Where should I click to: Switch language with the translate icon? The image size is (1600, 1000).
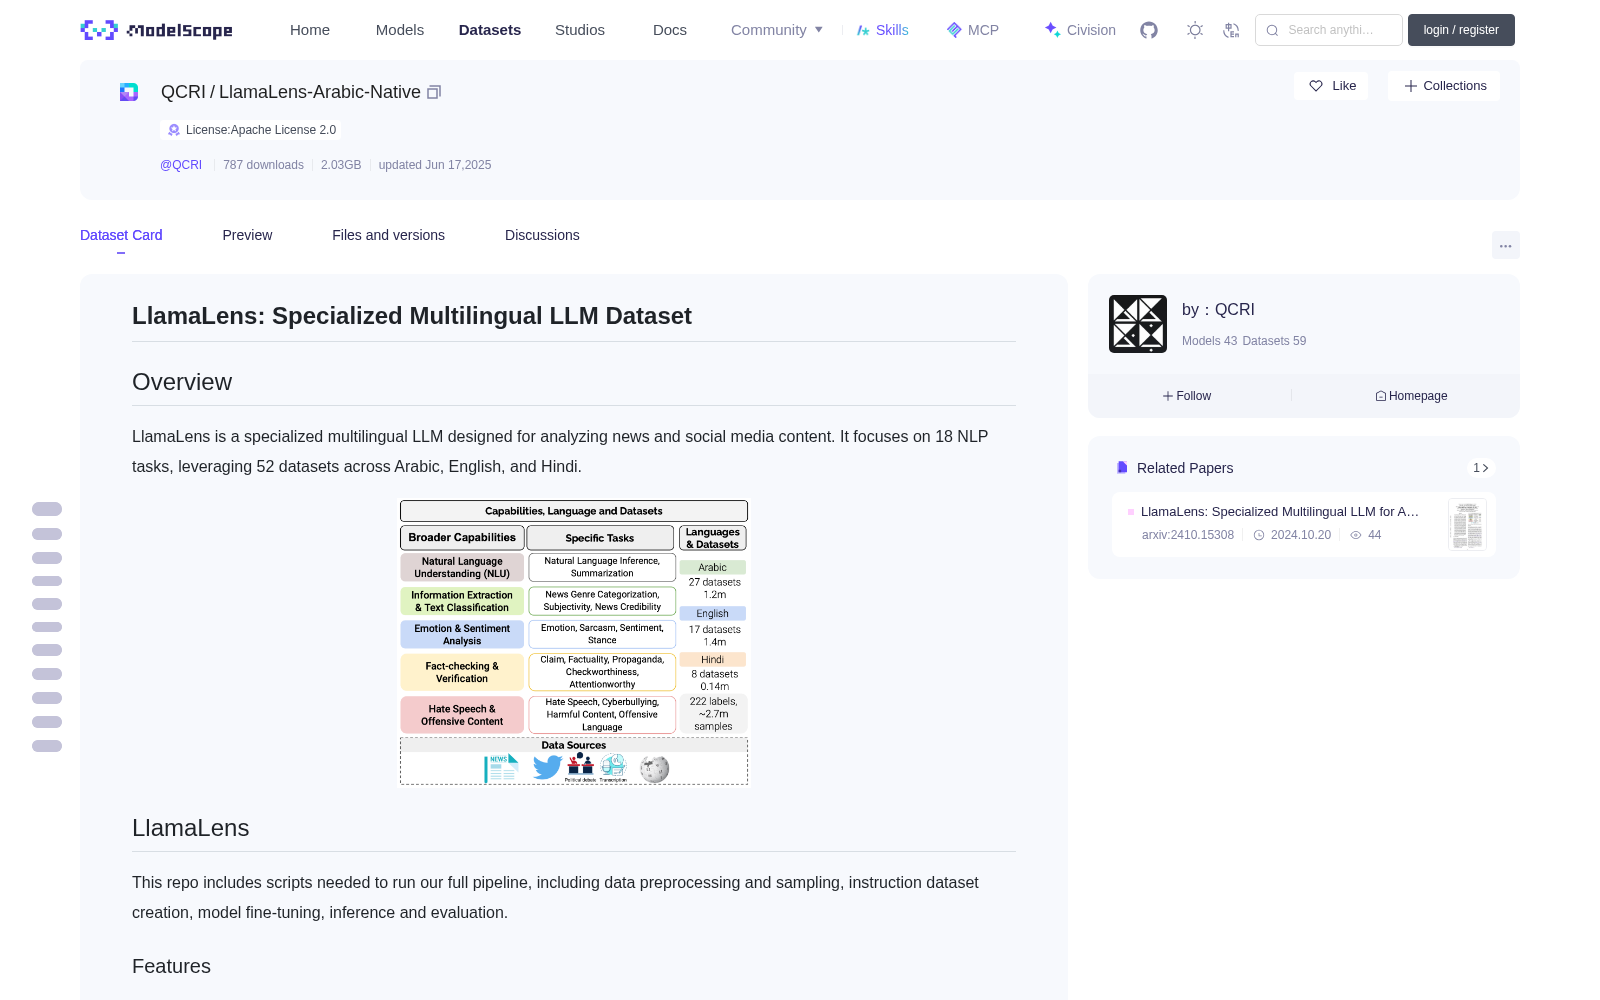tap(1232, 30)
